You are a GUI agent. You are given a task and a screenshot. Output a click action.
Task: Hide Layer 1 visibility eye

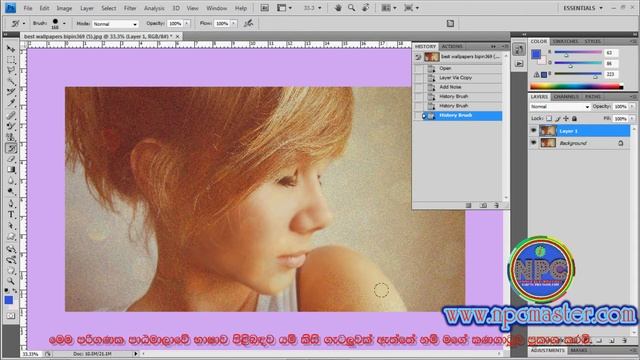click(533, 131)
